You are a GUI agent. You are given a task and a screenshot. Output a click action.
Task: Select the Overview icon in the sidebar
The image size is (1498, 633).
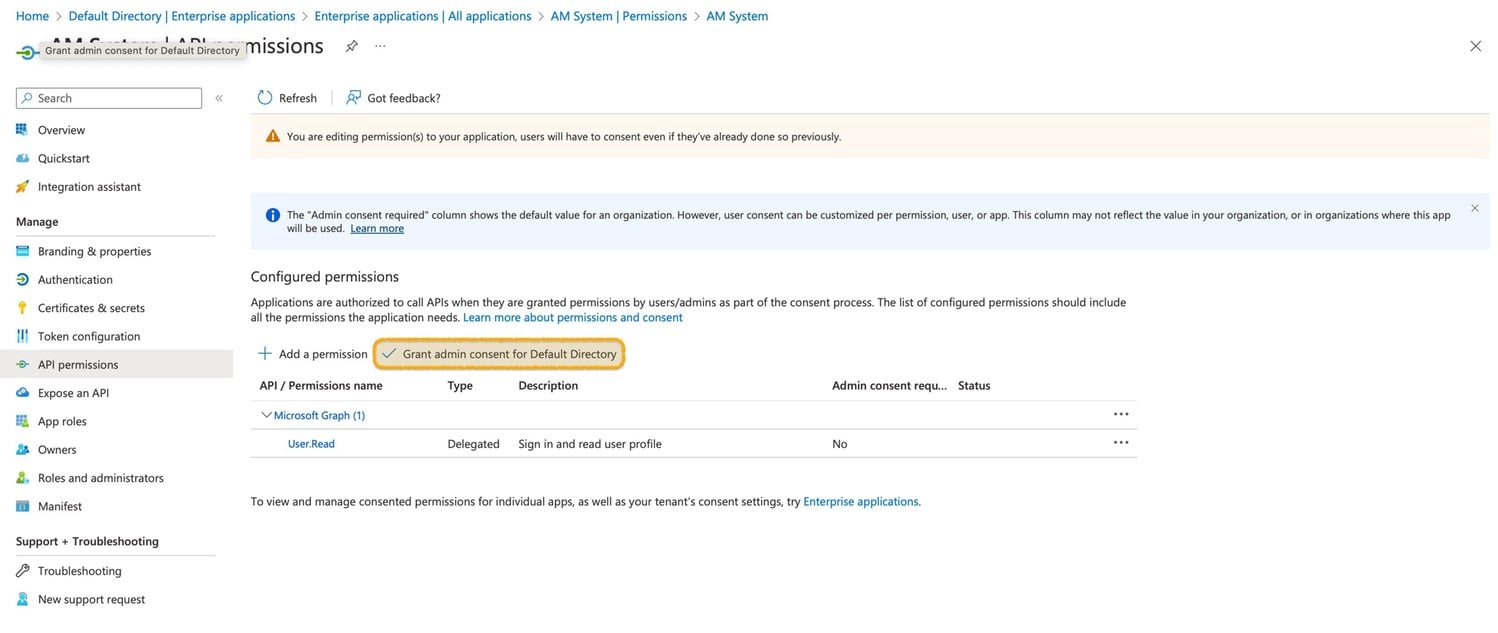tap(21, 130)
